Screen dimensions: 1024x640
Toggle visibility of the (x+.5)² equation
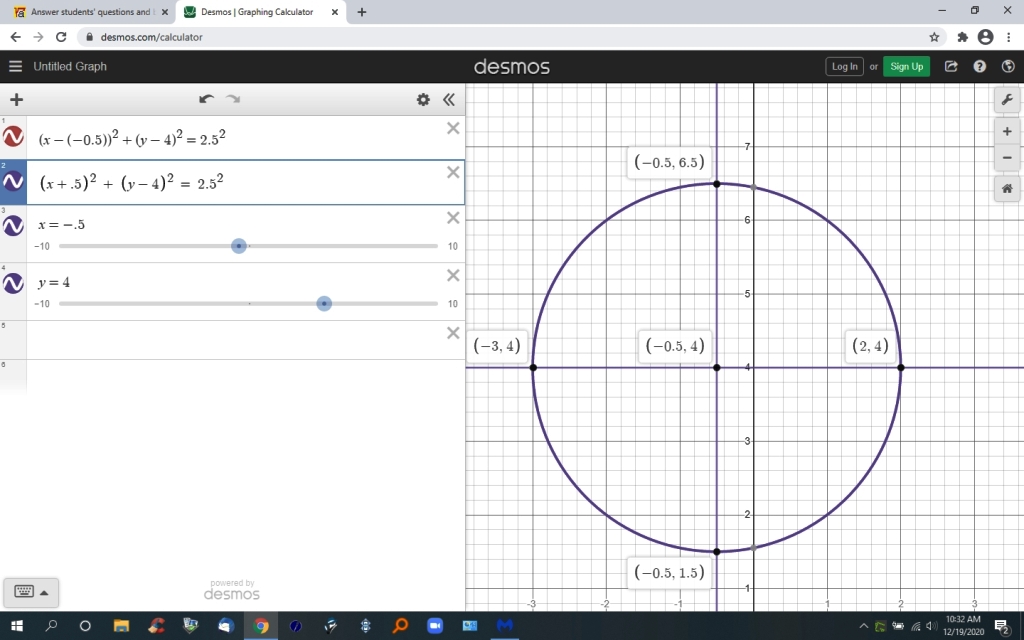coord(13,182)
